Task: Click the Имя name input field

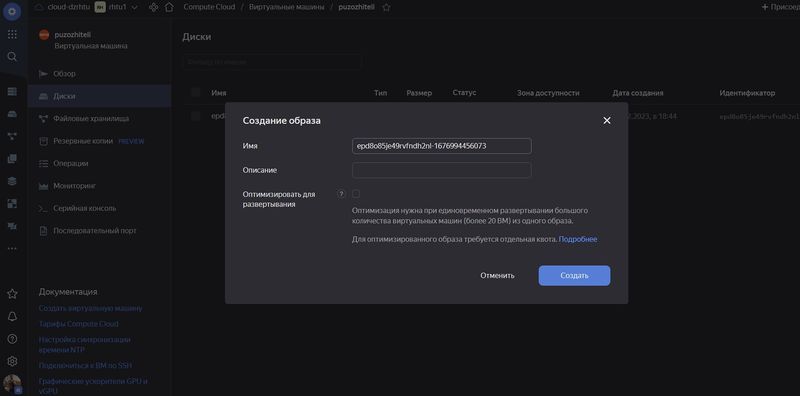Action: 442,146
